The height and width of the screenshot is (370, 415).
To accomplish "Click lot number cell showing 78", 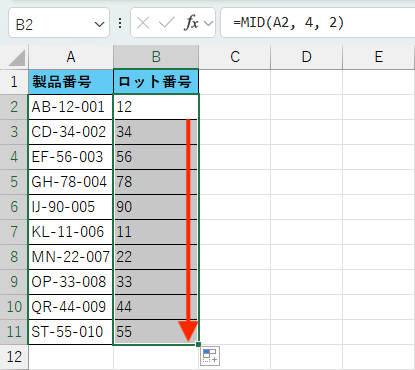I will pyautogui.click(x=156, y=182).
